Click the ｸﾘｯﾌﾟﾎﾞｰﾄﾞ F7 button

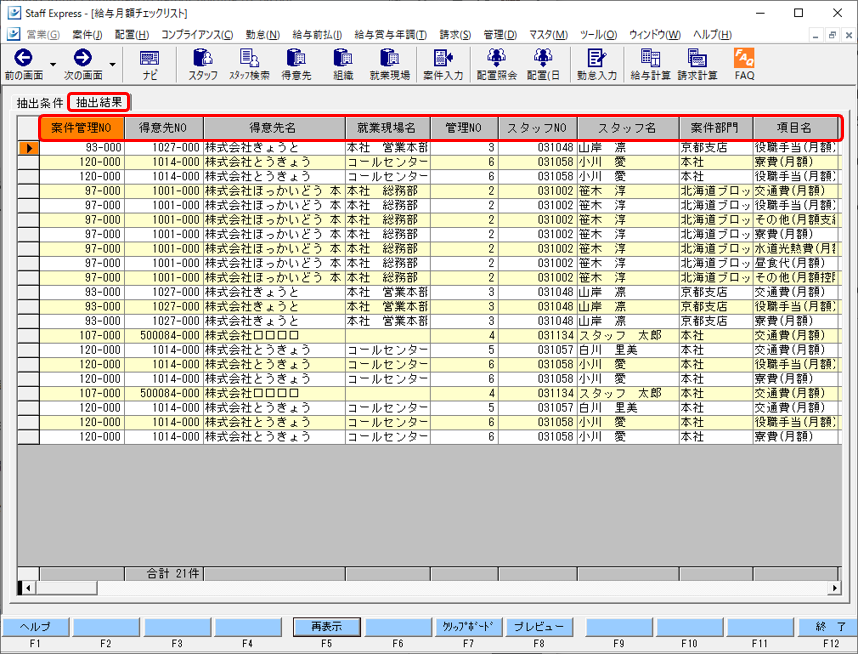point(468,627)
